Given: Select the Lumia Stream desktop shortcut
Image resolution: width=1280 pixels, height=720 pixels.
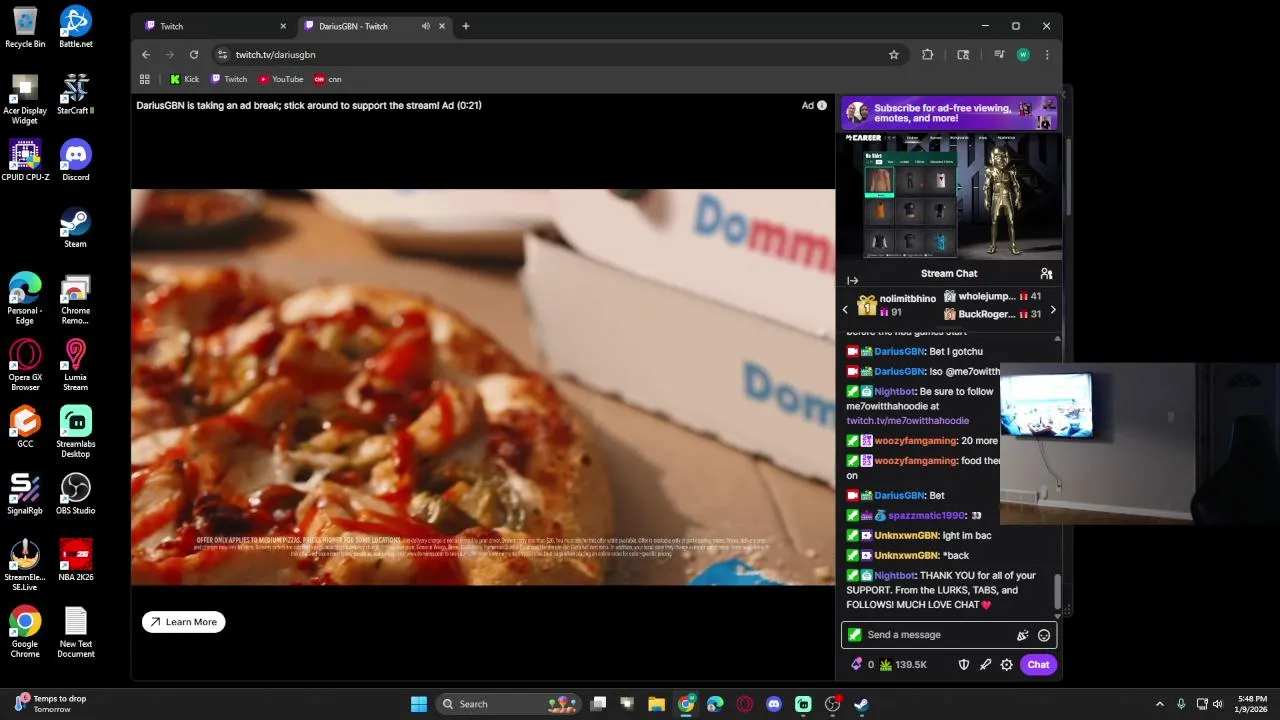Looking at the screenshot, I should pyautogui.click(x=76, y=365).
